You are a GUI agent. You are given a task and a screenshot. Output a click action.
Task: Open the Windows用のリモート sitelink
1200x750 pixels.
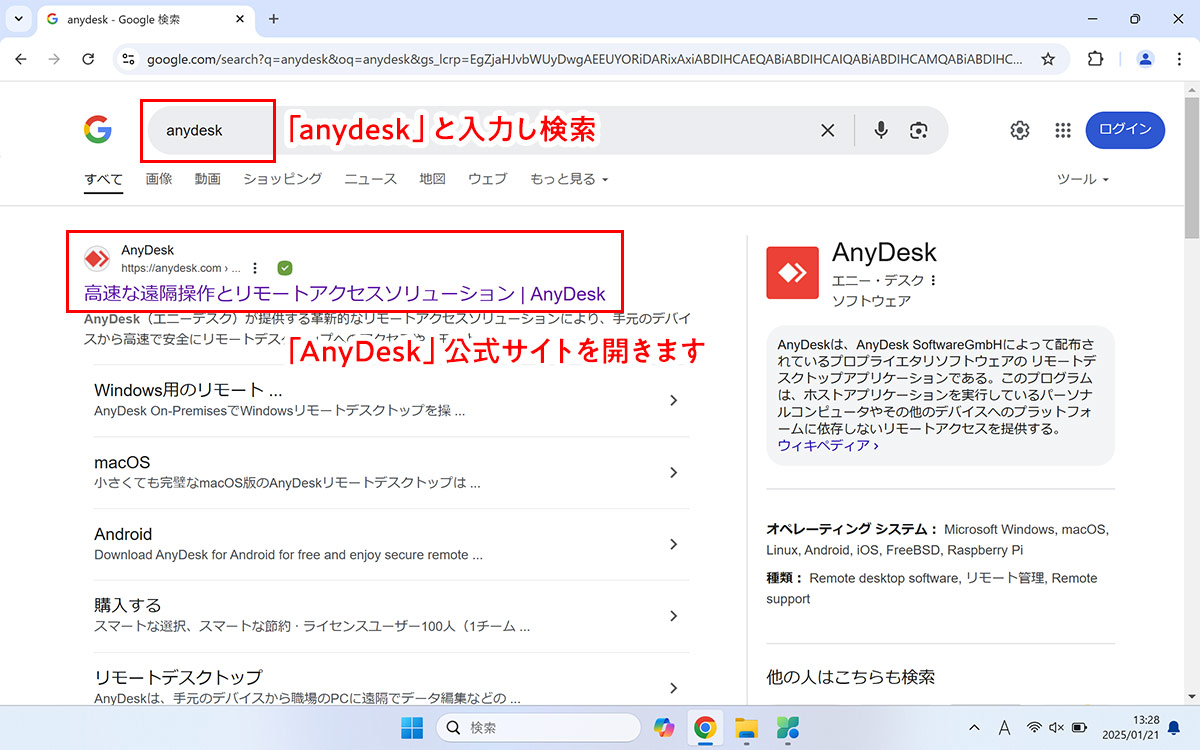click(188, 390)
